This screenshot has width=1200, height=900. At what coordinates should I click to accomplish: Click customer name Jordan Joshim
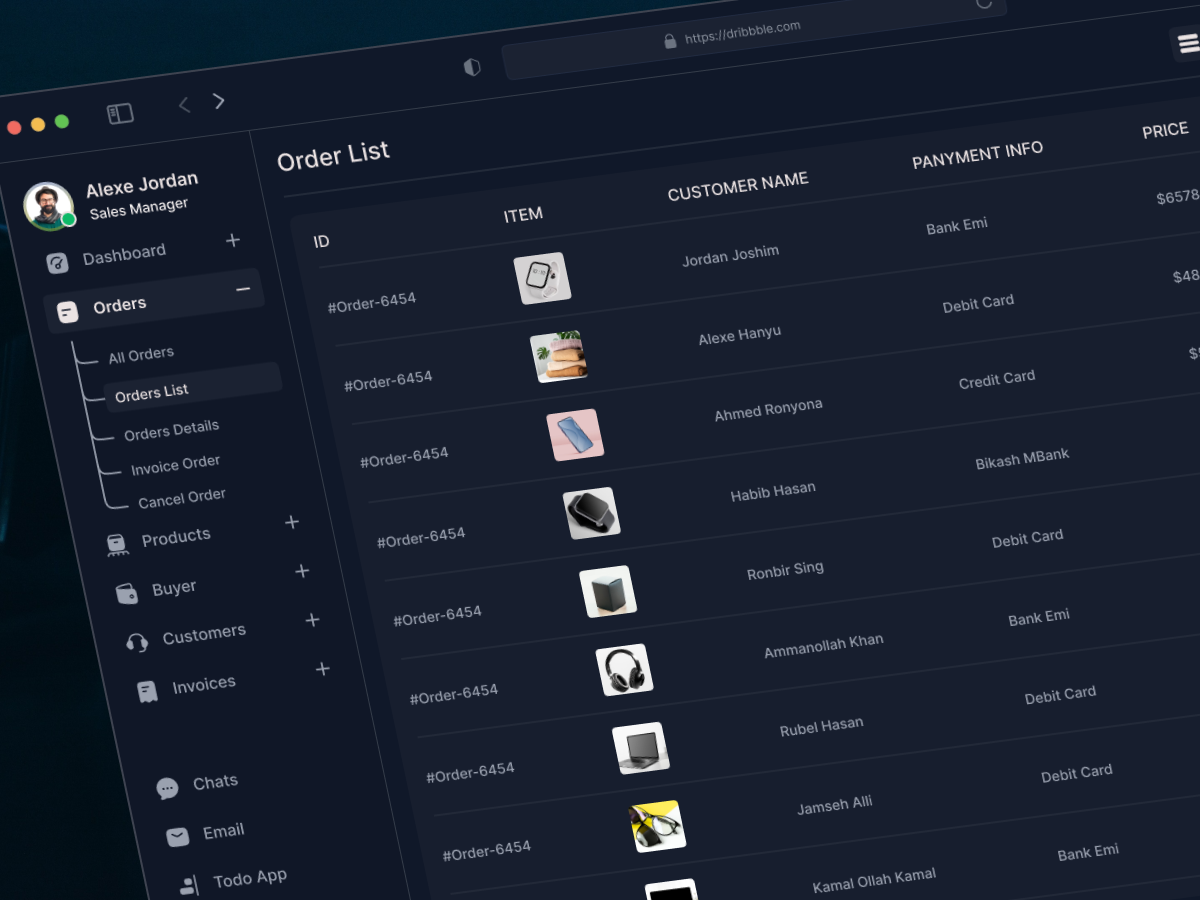point(730,256)
